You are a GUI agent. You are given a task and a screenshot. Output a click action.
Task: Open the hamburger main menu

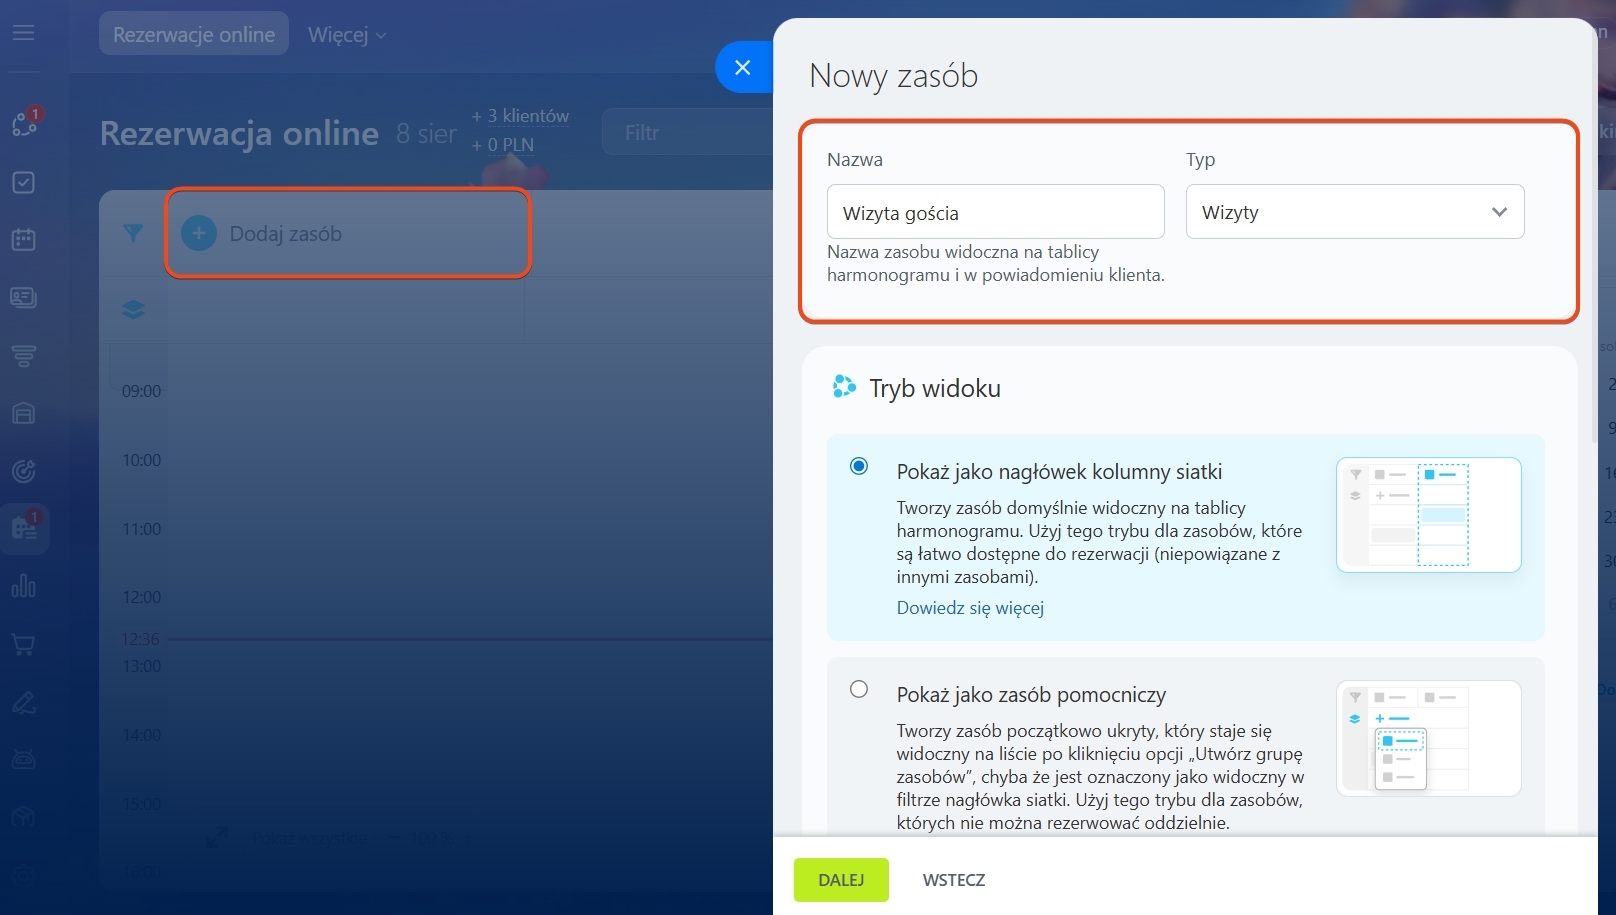23,33
